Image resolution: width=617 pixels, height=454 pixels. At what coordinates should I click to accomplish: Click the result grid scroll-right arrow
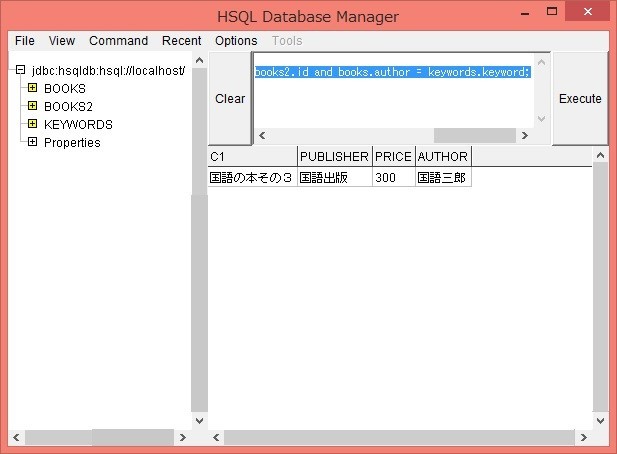[x=584, y=437]
